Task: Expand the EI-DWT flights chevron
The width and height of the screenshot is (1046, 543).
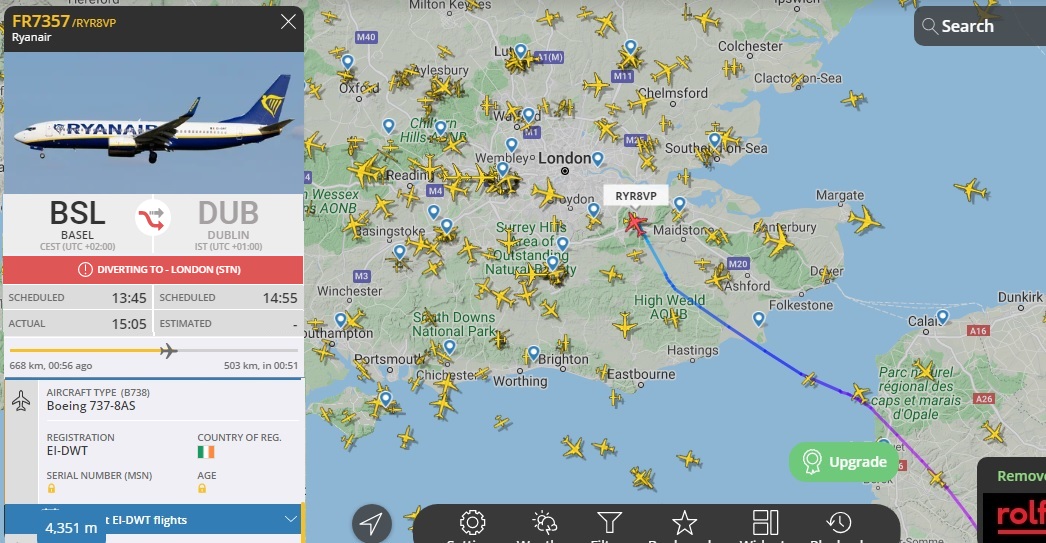Action: tap(290, 519)
